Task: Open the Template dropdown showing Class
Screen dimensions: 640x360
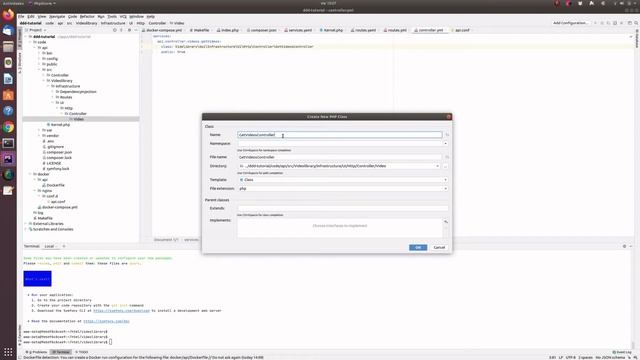Action: (x=343, y=180)
